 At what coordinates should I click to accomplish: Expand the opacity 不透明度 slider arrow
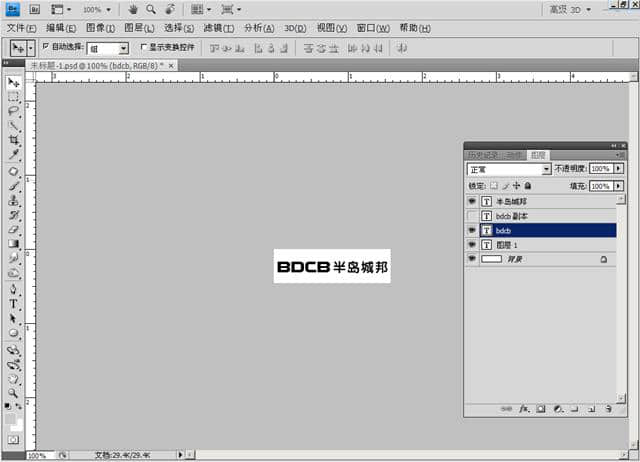(x=619, y=170)
